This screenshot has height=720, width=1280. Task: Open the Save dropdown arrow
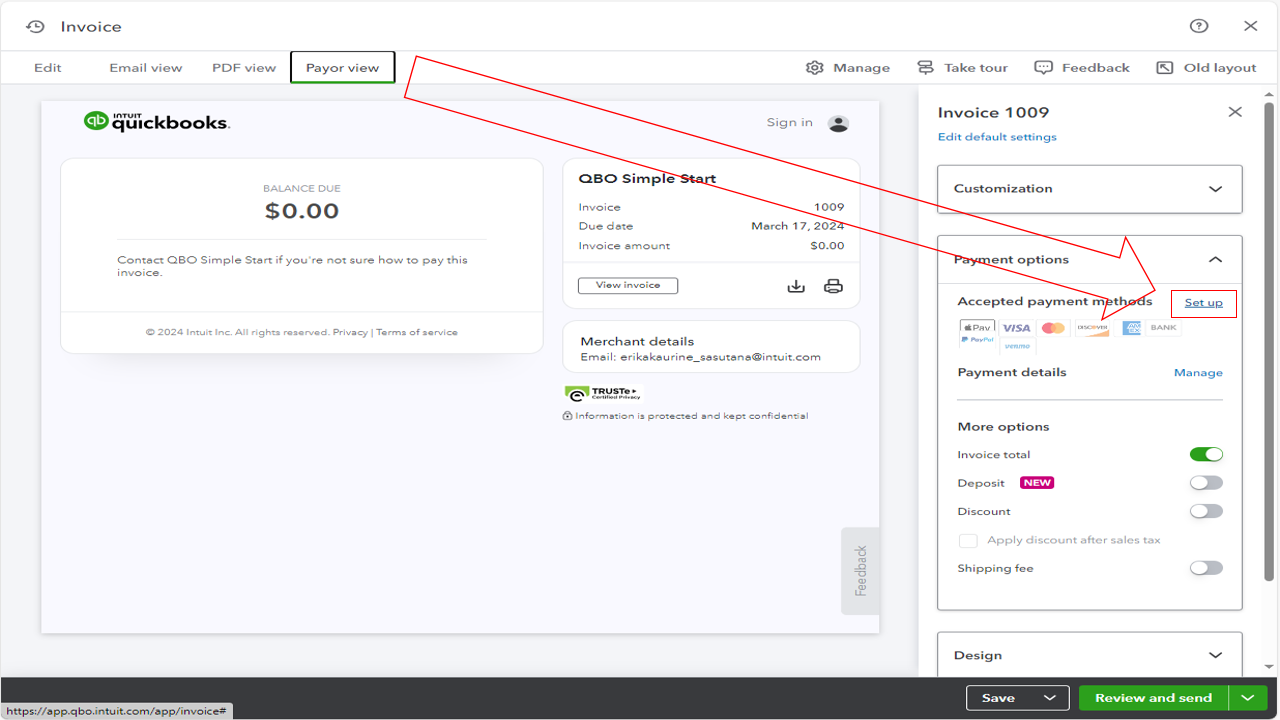[1050, 697]
